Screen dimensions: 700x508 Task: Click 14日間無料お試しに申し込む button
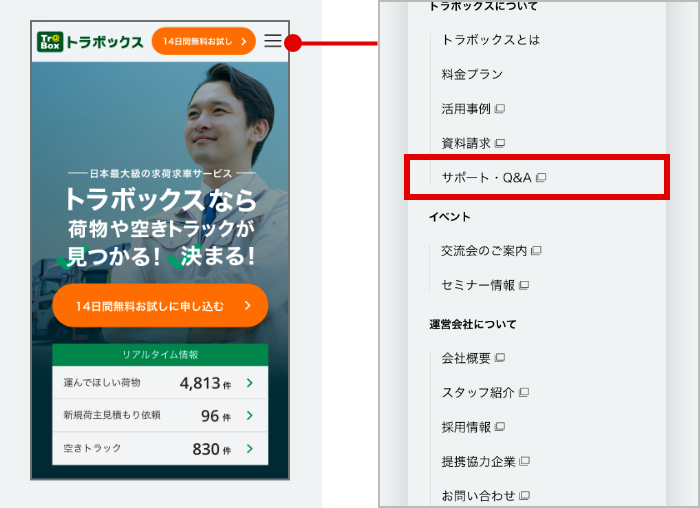pyautogui.click(x=160, y=306)
